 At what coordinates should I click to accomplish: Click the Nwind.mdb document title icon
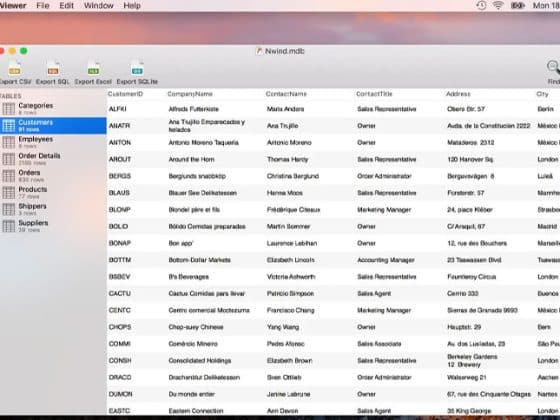[259, 51]
